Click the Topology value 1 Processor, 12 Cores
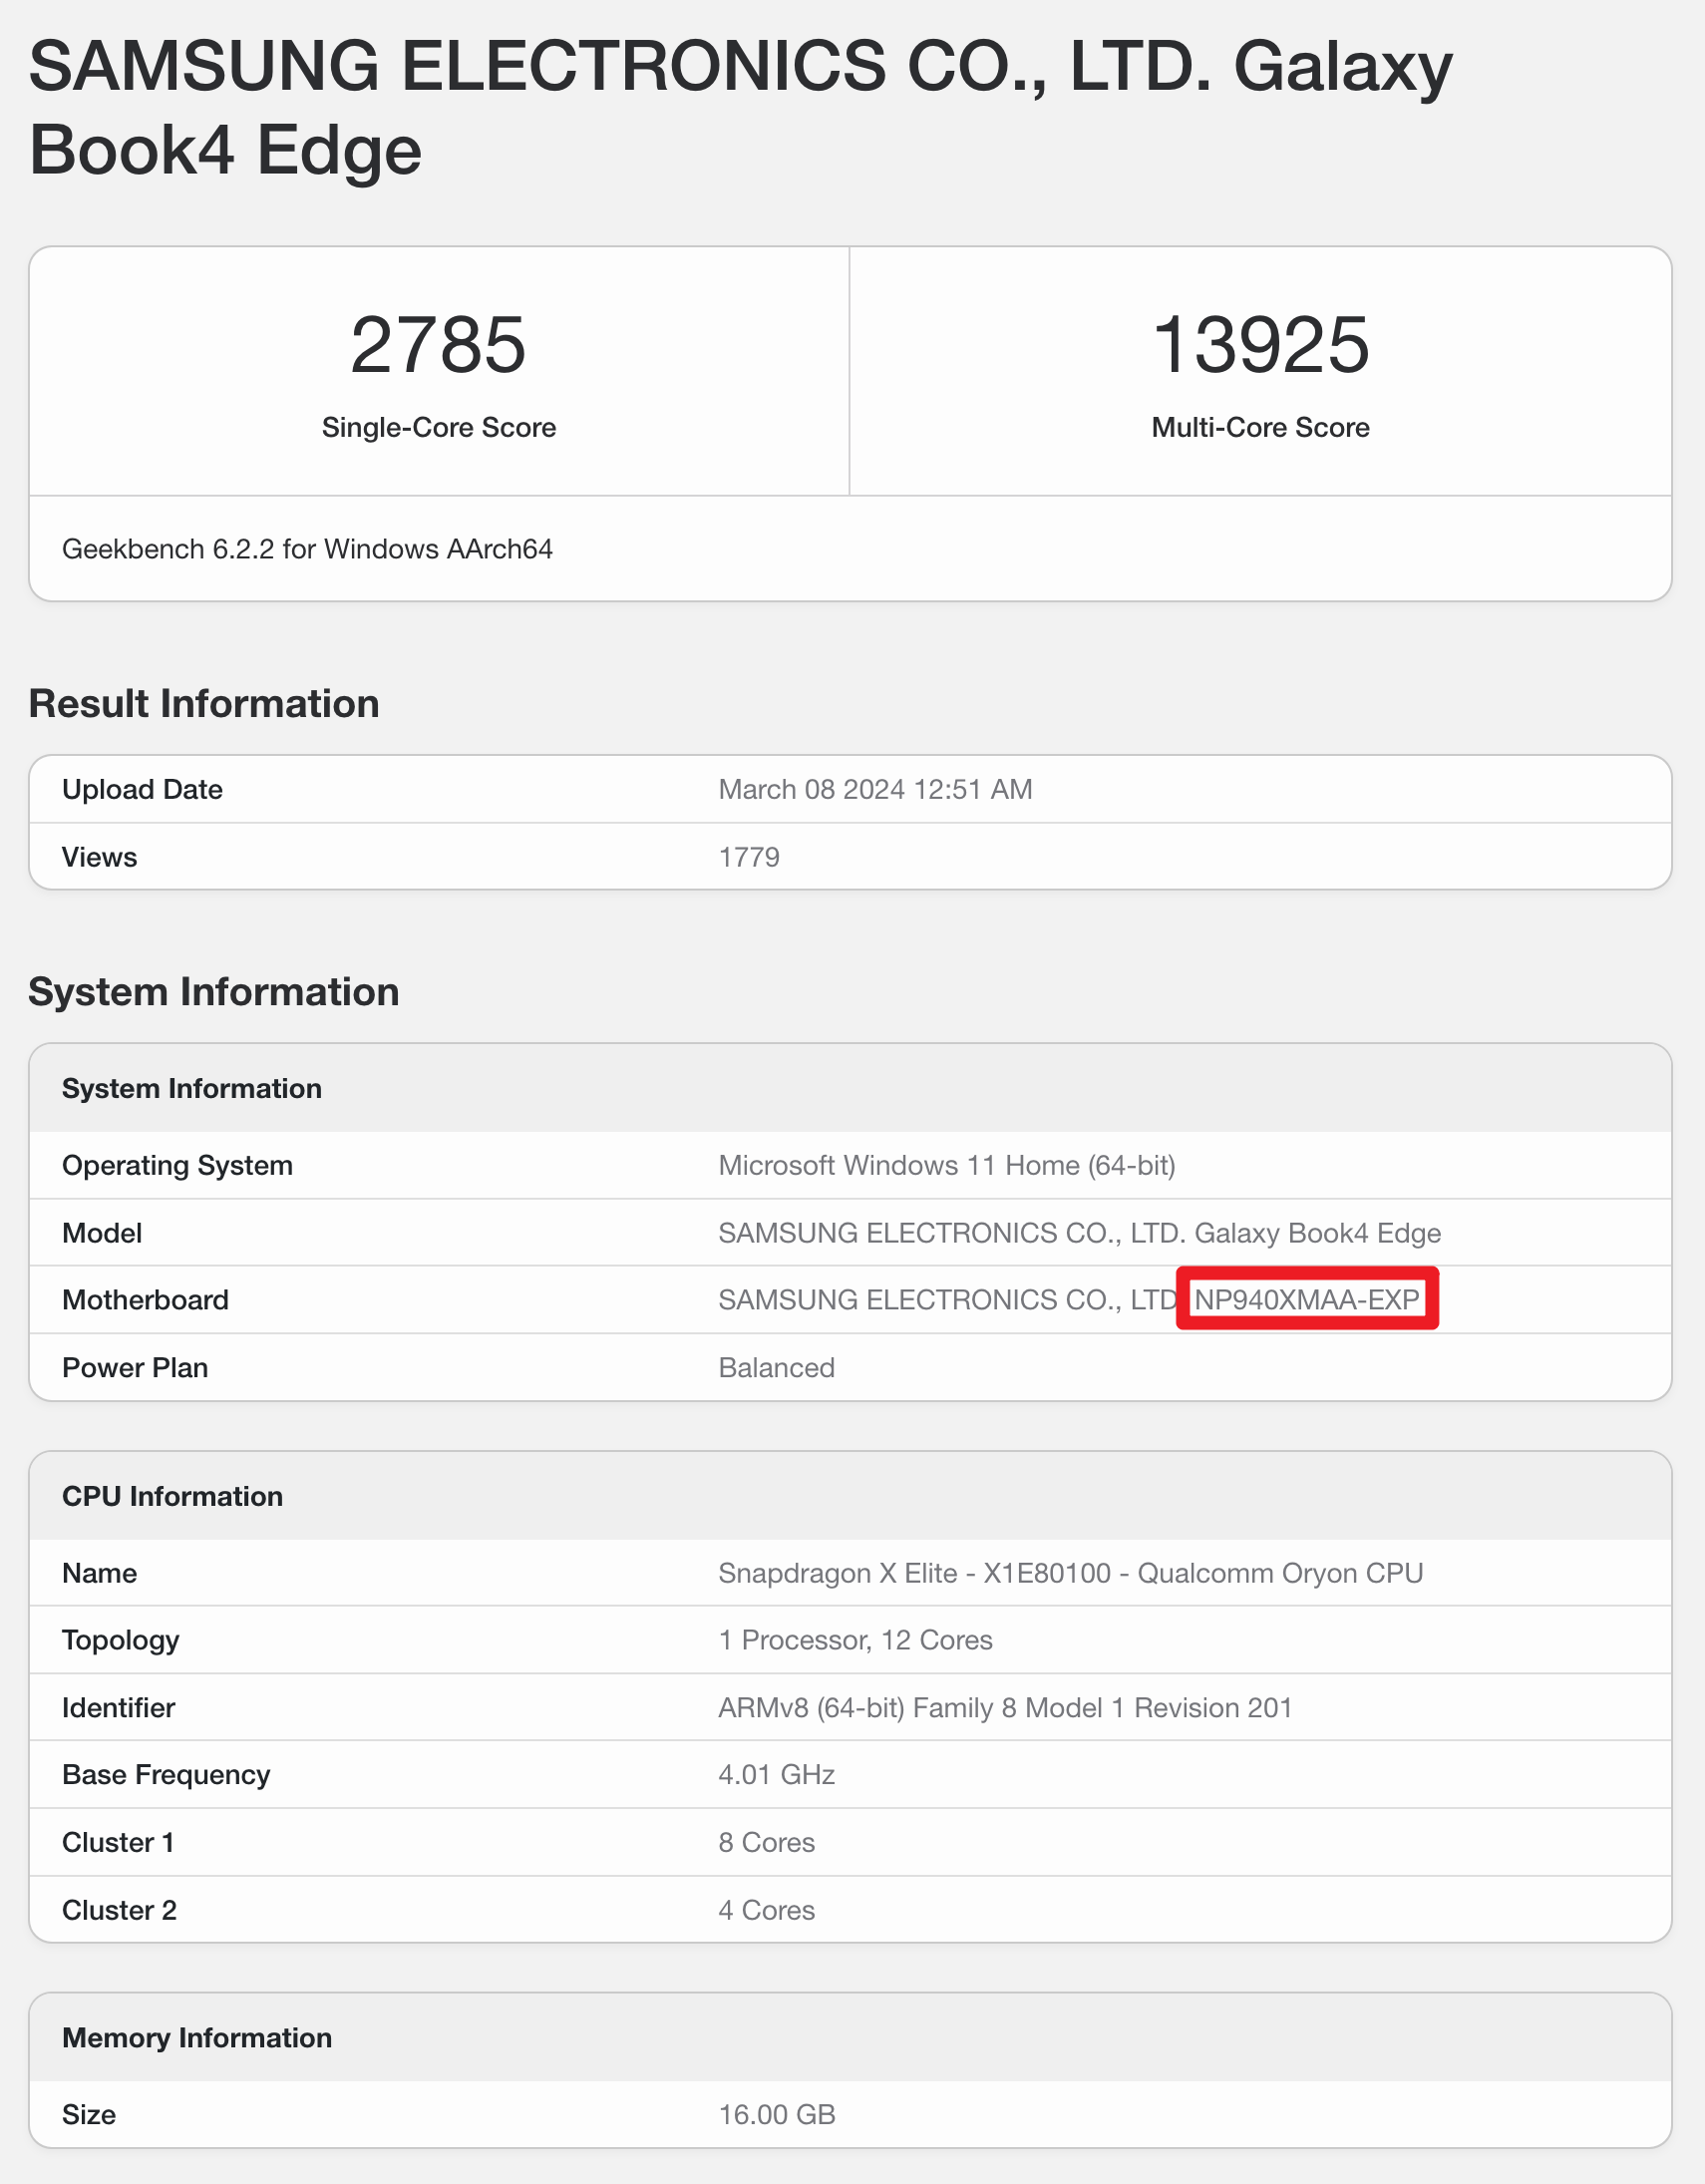The height and width of the screenshot is (2184, 1705). point(855,1640)
